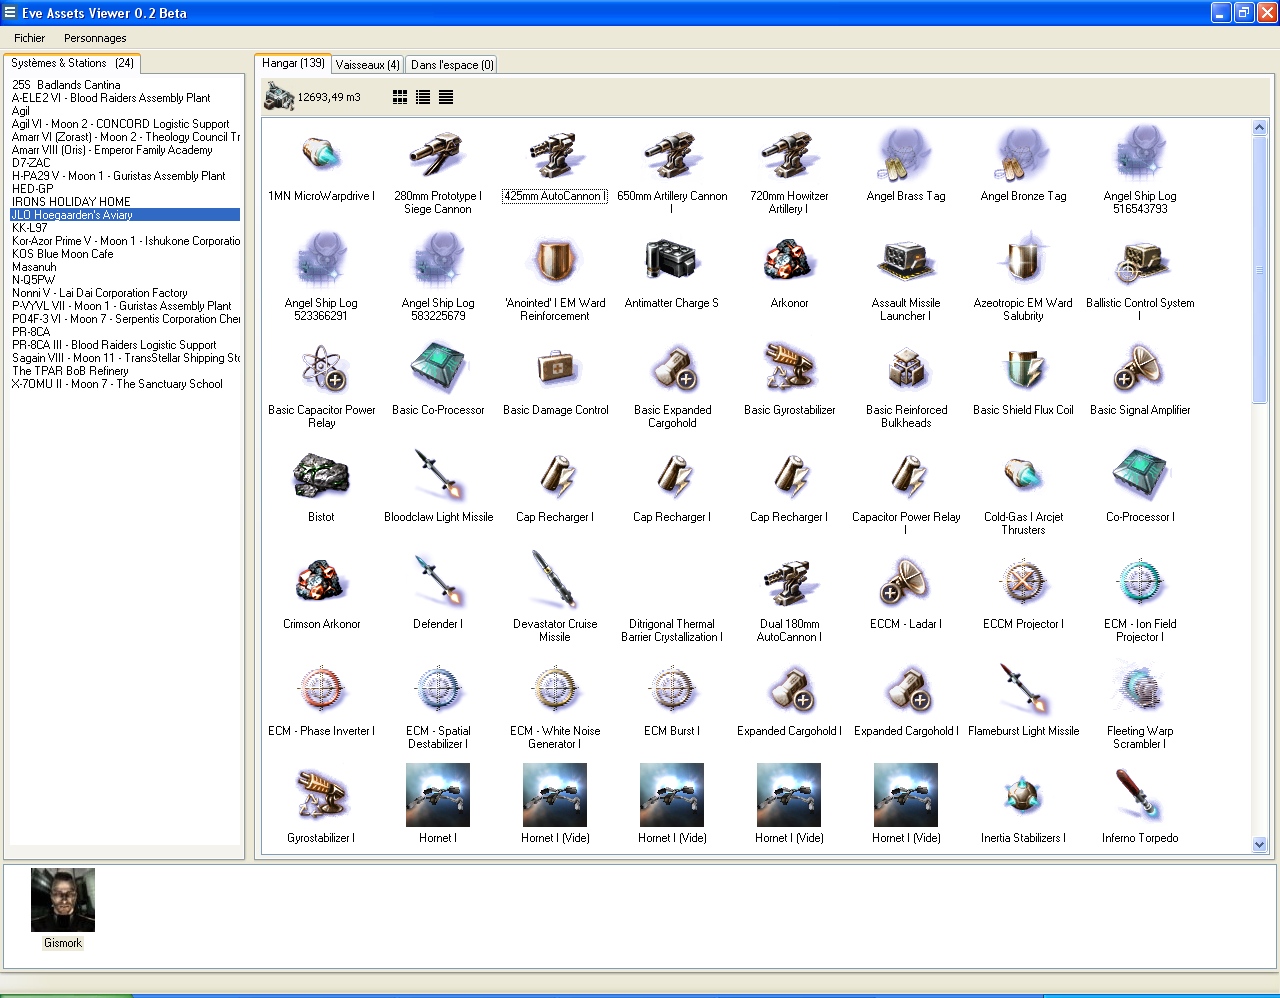Click the Angel Brass Tag icon
This screenshot has height=998, width=1280.
click(x=906, y=155)
